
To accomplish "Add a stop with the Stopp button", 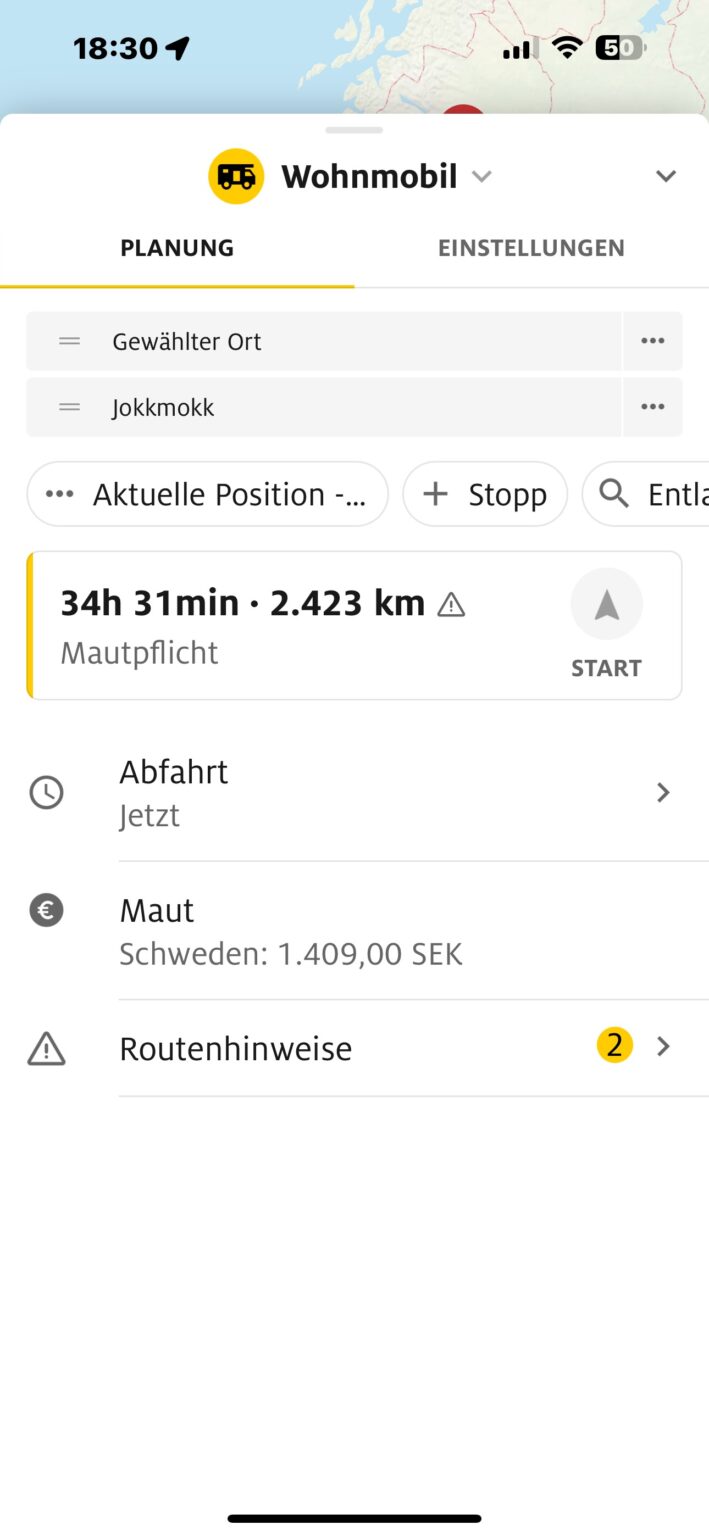I will (485, 493).
